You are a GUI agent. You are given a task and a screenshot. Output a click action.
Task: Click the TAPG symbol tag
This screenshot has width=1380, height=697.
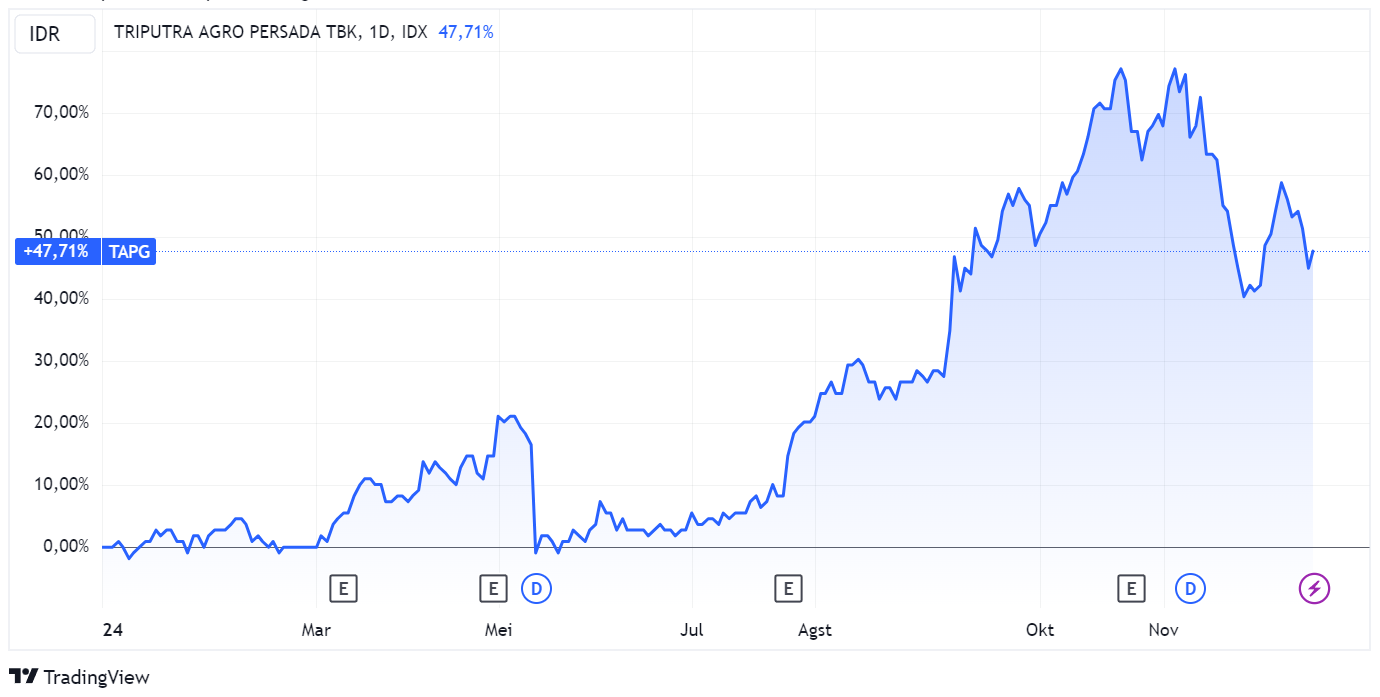pos(130,251)
